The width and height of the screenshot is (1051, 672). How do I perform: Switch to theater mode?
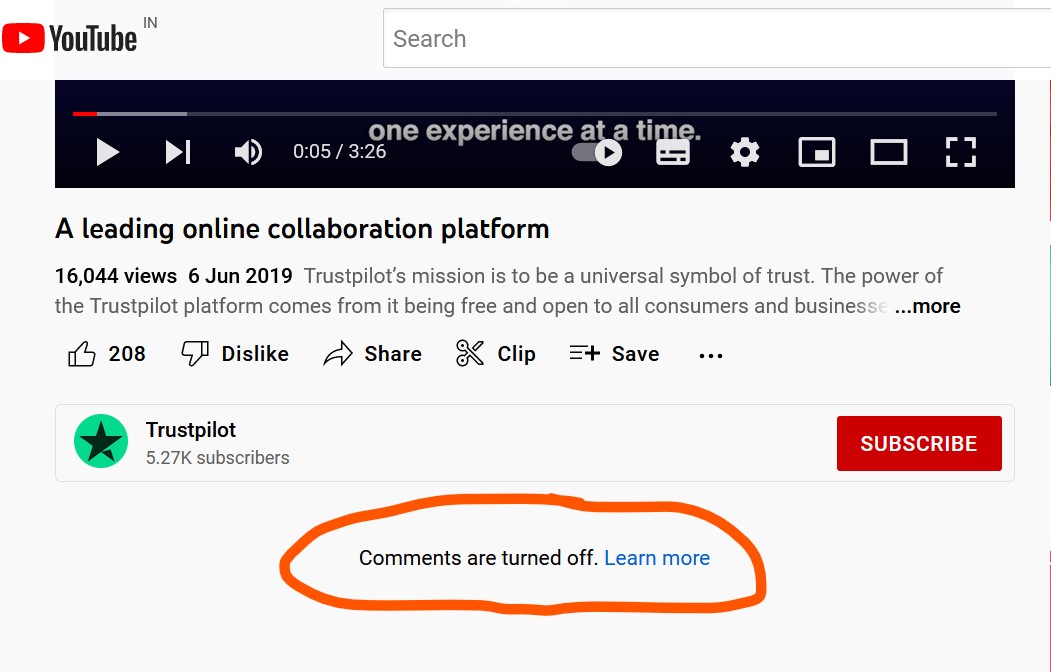point(888,152)
